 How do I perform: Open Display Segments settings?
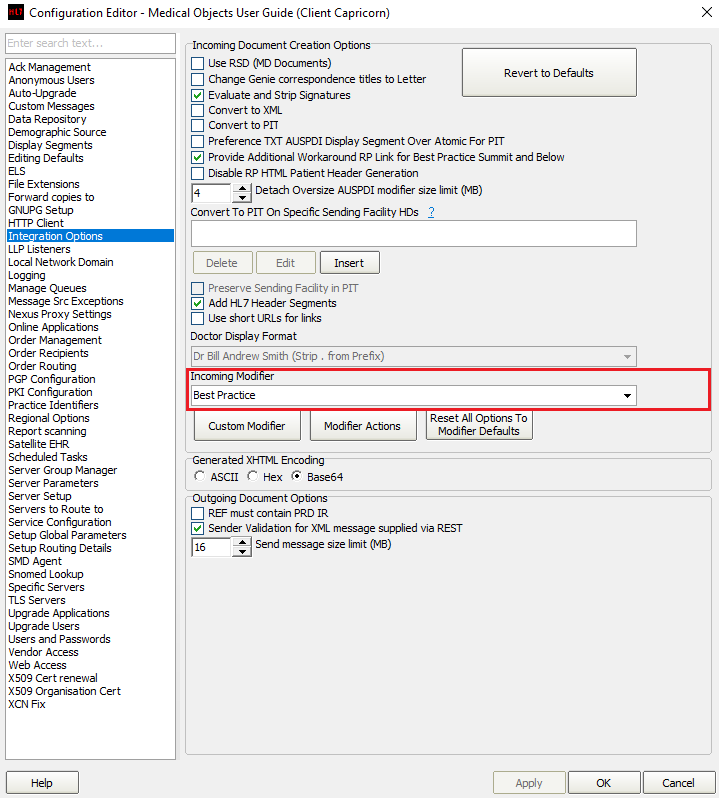[x=50, y=145]
